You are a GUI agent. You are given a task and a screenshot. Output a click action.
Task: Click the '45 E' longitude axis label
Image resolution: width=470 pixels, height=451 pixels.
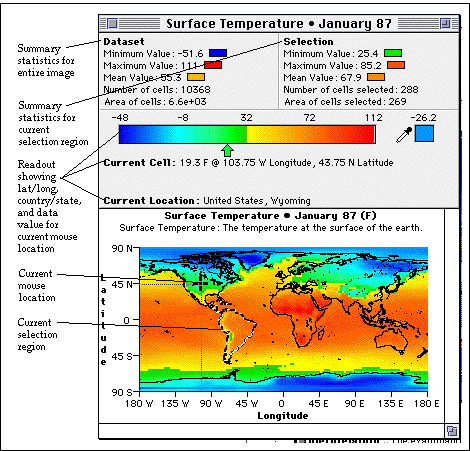[318, 404]
